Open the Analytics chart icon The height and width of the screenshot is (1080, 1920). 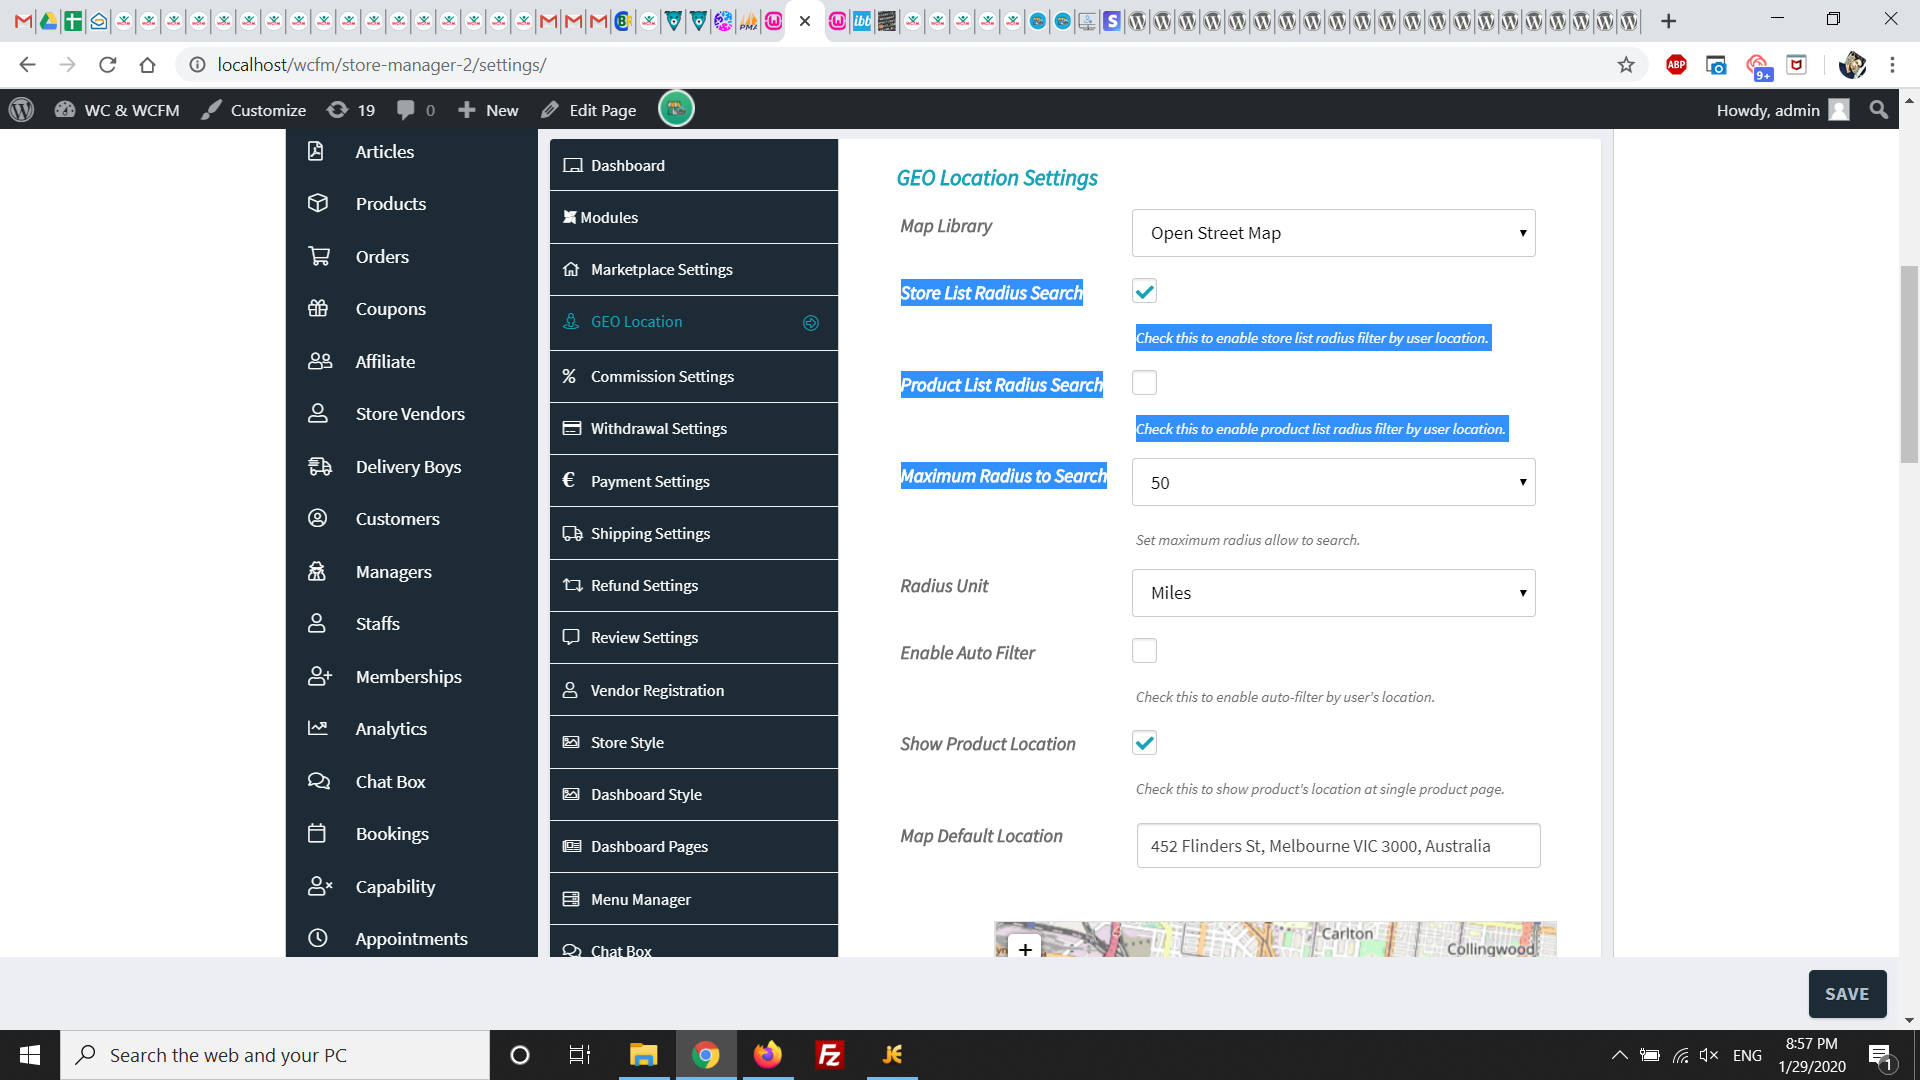tap(318, 728)
